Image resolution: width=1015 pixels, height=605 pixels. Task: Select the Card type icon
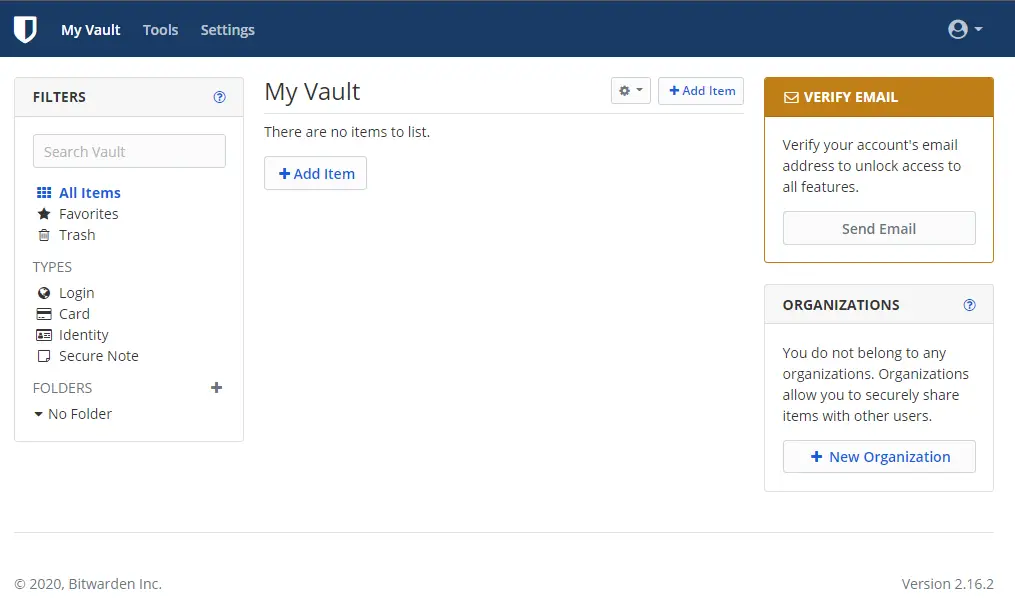[x=45, y=313]
